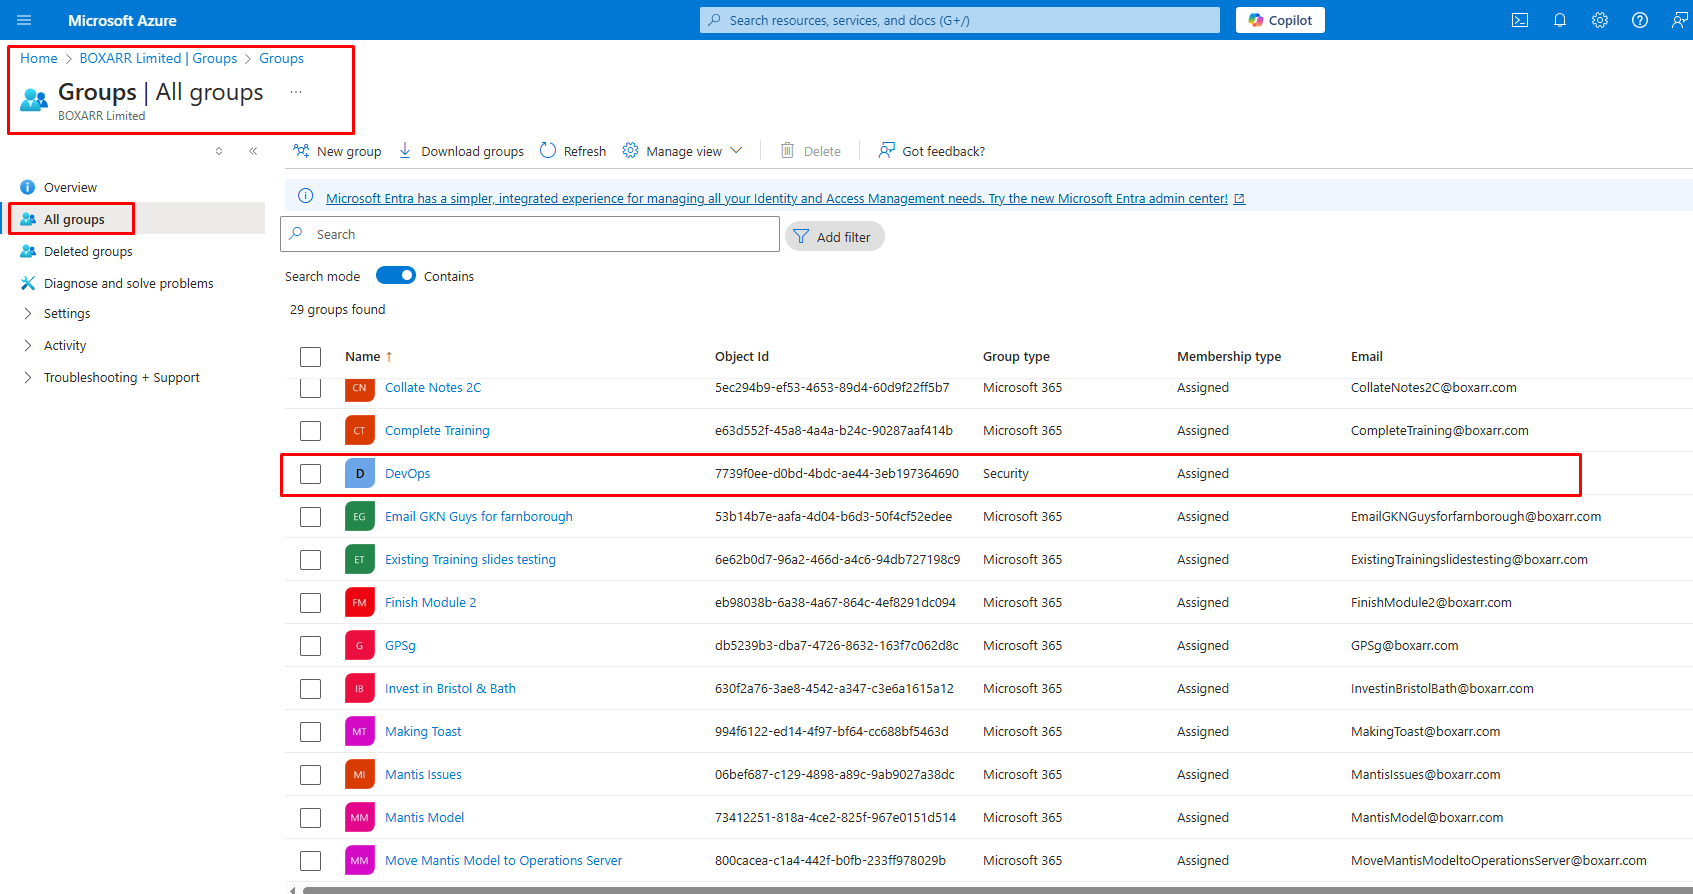The height and width of the screenshot is (894, 1693).
Task: Click the CT avatar for Complete Training
Action: click(x=360, y=431)
